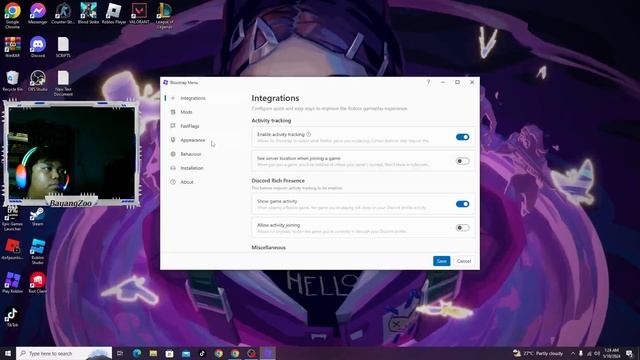
Task: Select the VALORANT desktop icon
Action: pos(139,13)
